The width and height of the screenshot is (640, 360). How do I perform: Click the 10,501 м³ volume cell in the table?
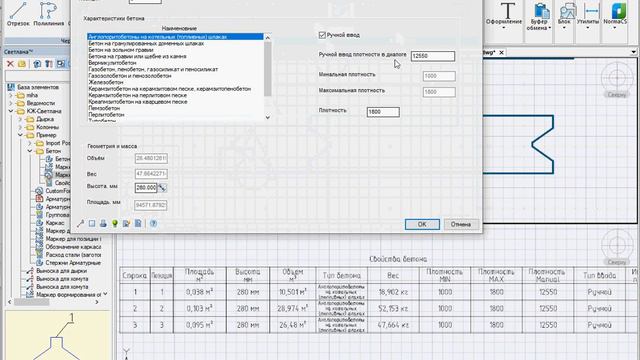[293, 292]
